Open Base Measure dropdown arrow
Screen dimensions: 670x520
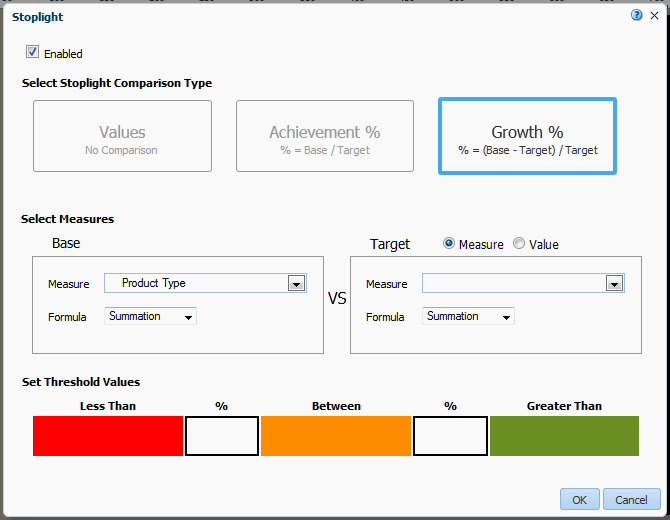click(x=297, y=283)
